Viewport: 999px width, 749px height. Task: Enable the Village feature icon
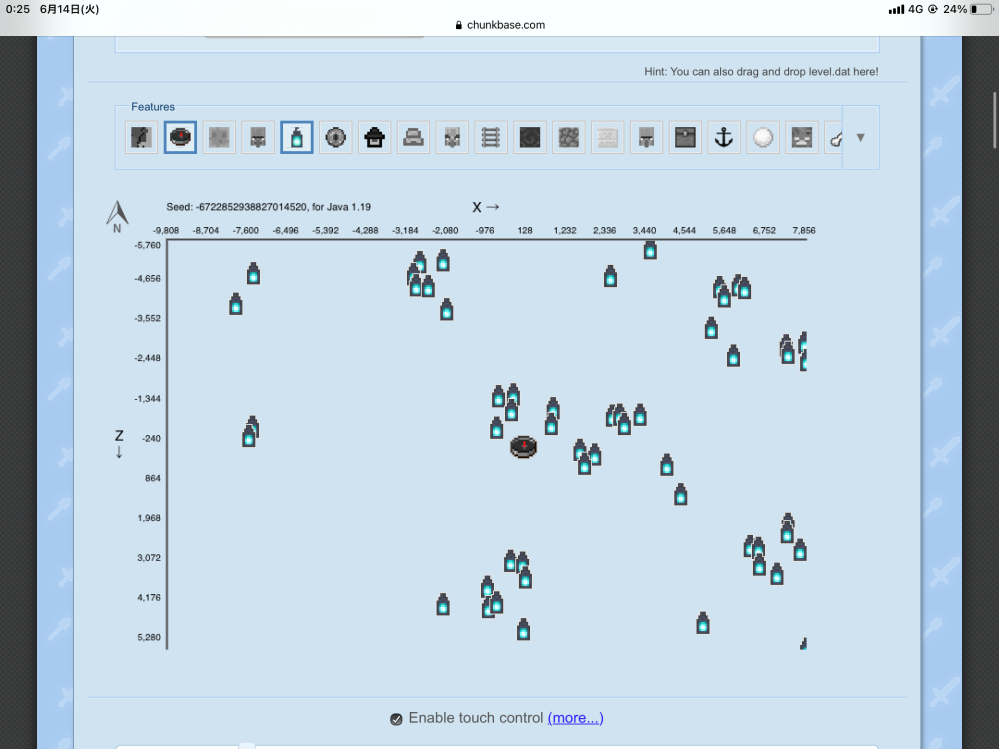[x=258, y=138]
